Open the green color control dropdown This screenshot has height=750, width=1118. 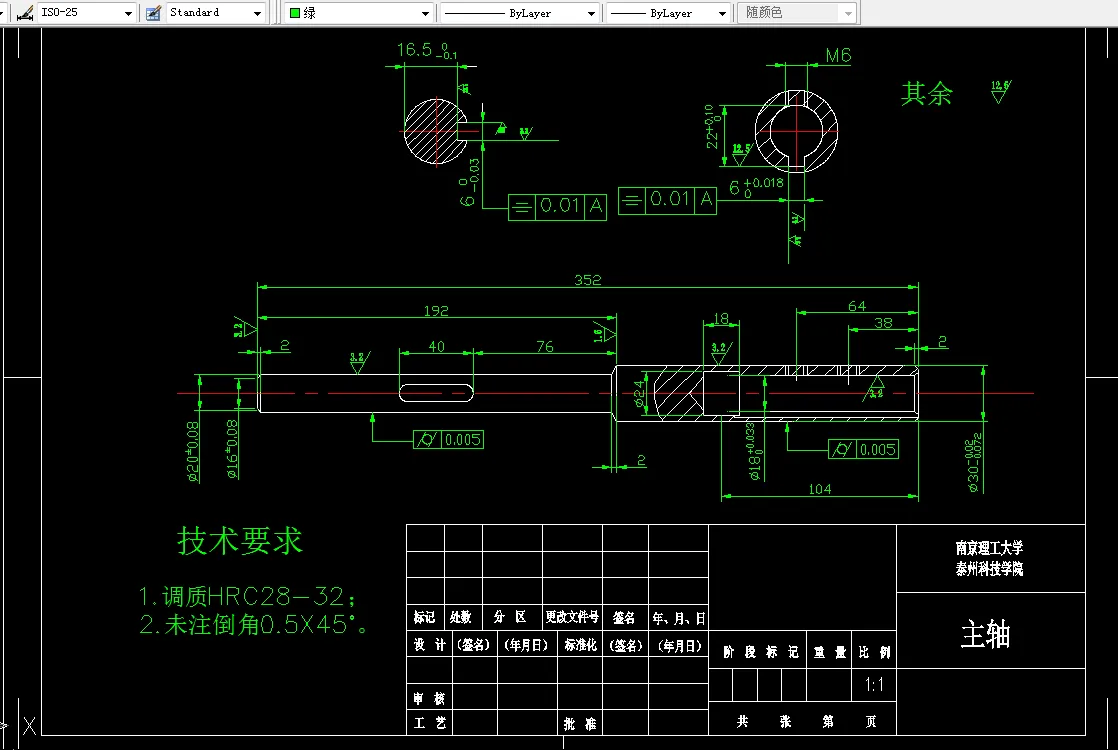tap(425, 13)
